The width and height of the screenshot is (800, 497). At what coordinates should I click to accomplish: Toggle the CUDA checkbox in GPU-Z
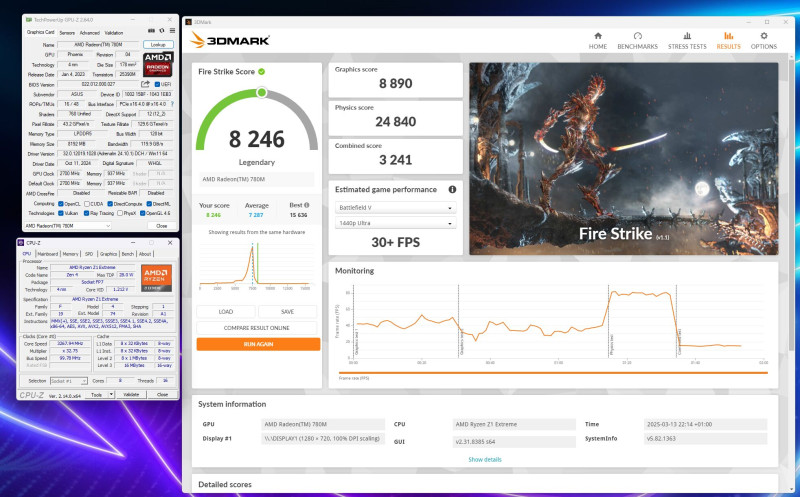87,204
